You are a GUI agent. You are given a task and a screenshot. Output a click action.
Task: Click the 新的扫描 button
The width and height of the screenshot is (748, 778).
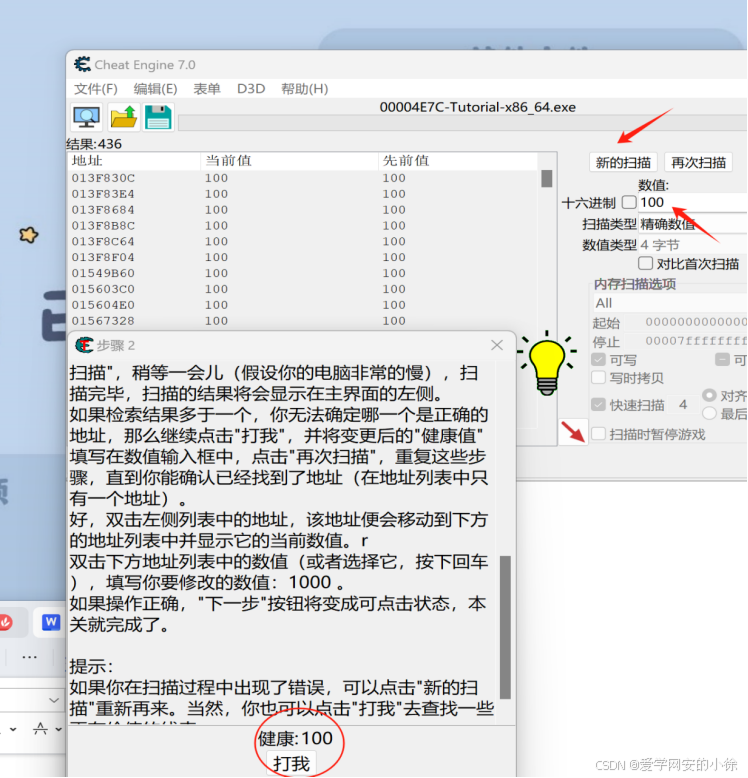click(623, 162)
